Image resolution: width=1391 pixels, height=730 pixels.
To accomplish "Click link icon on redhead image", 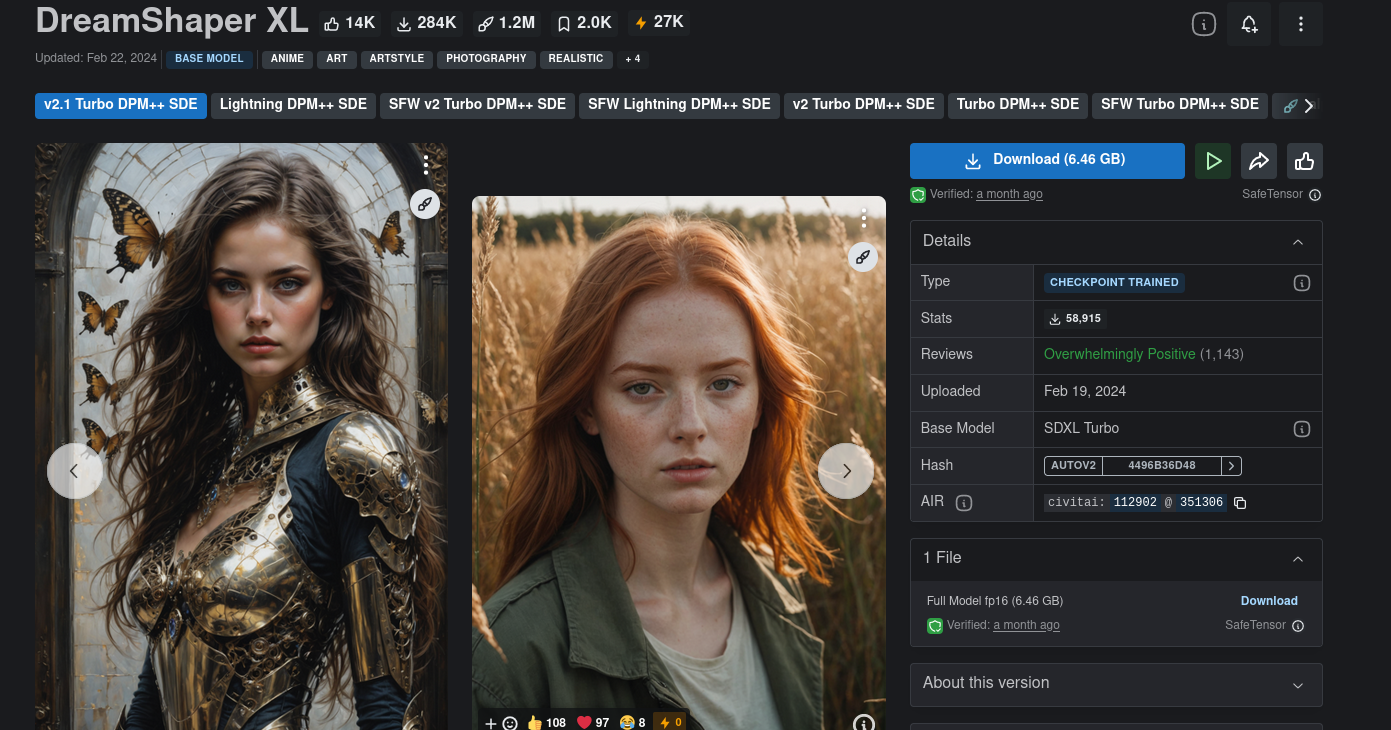I will pos(863,257).
